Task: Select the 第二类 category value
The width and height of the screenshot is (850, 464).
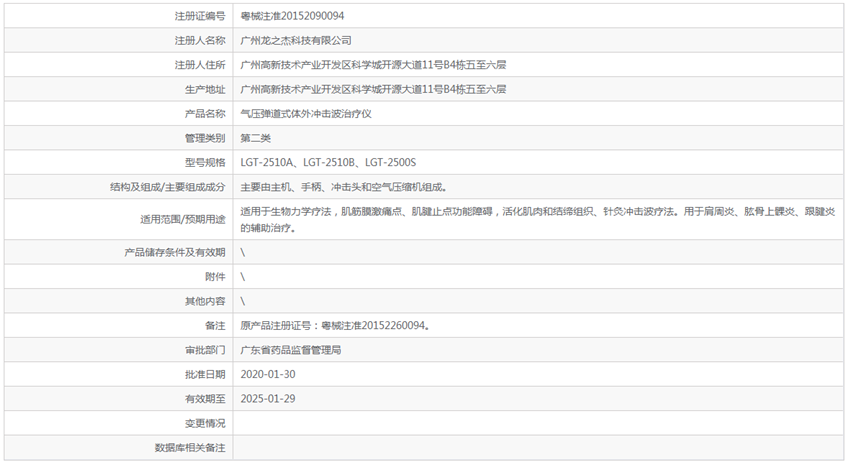Action: tap(255, 138)
